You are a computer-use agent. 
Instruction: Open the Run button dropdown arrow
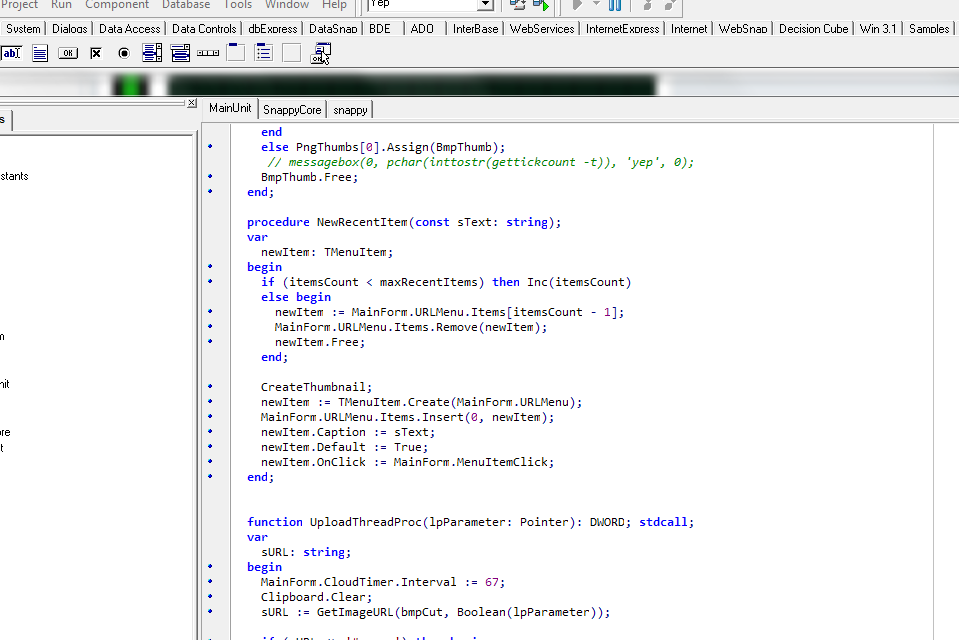coord(596,5)
